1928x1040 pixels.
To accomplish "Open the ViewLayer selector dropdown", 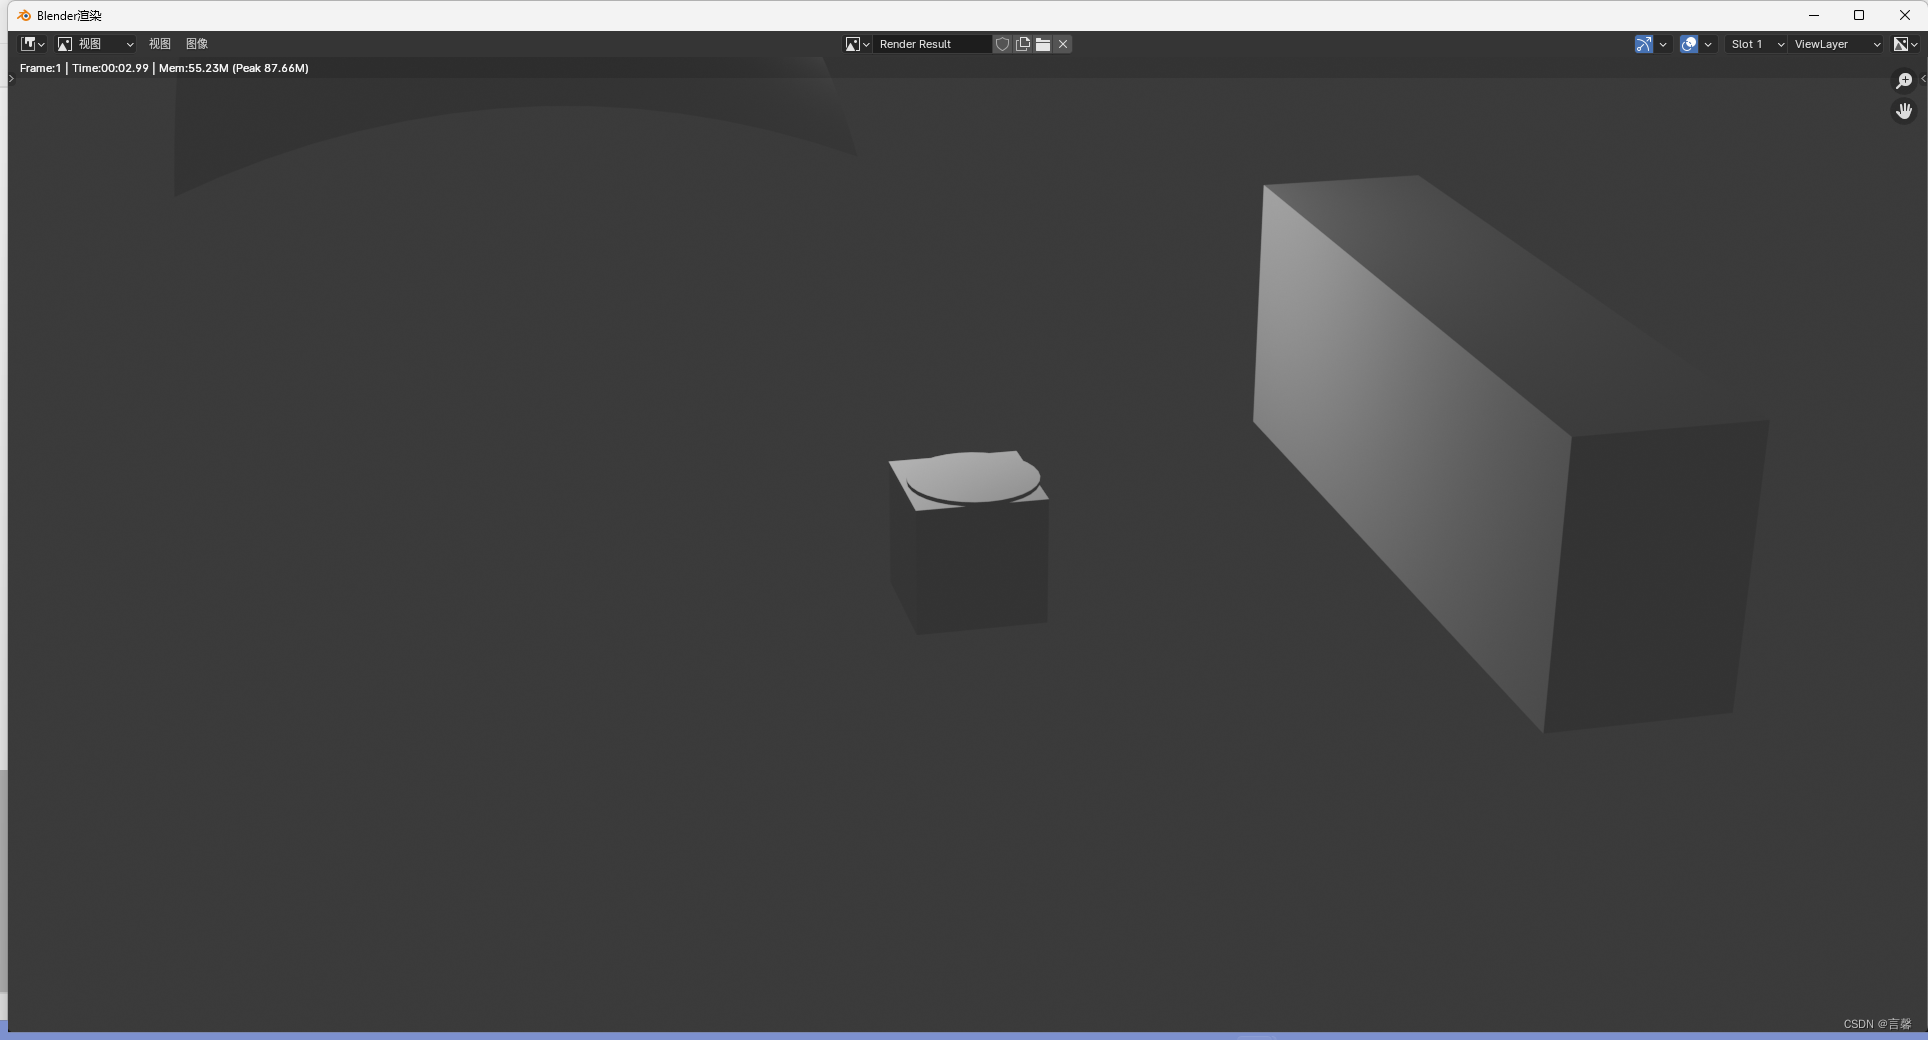I will point(1835,44).
